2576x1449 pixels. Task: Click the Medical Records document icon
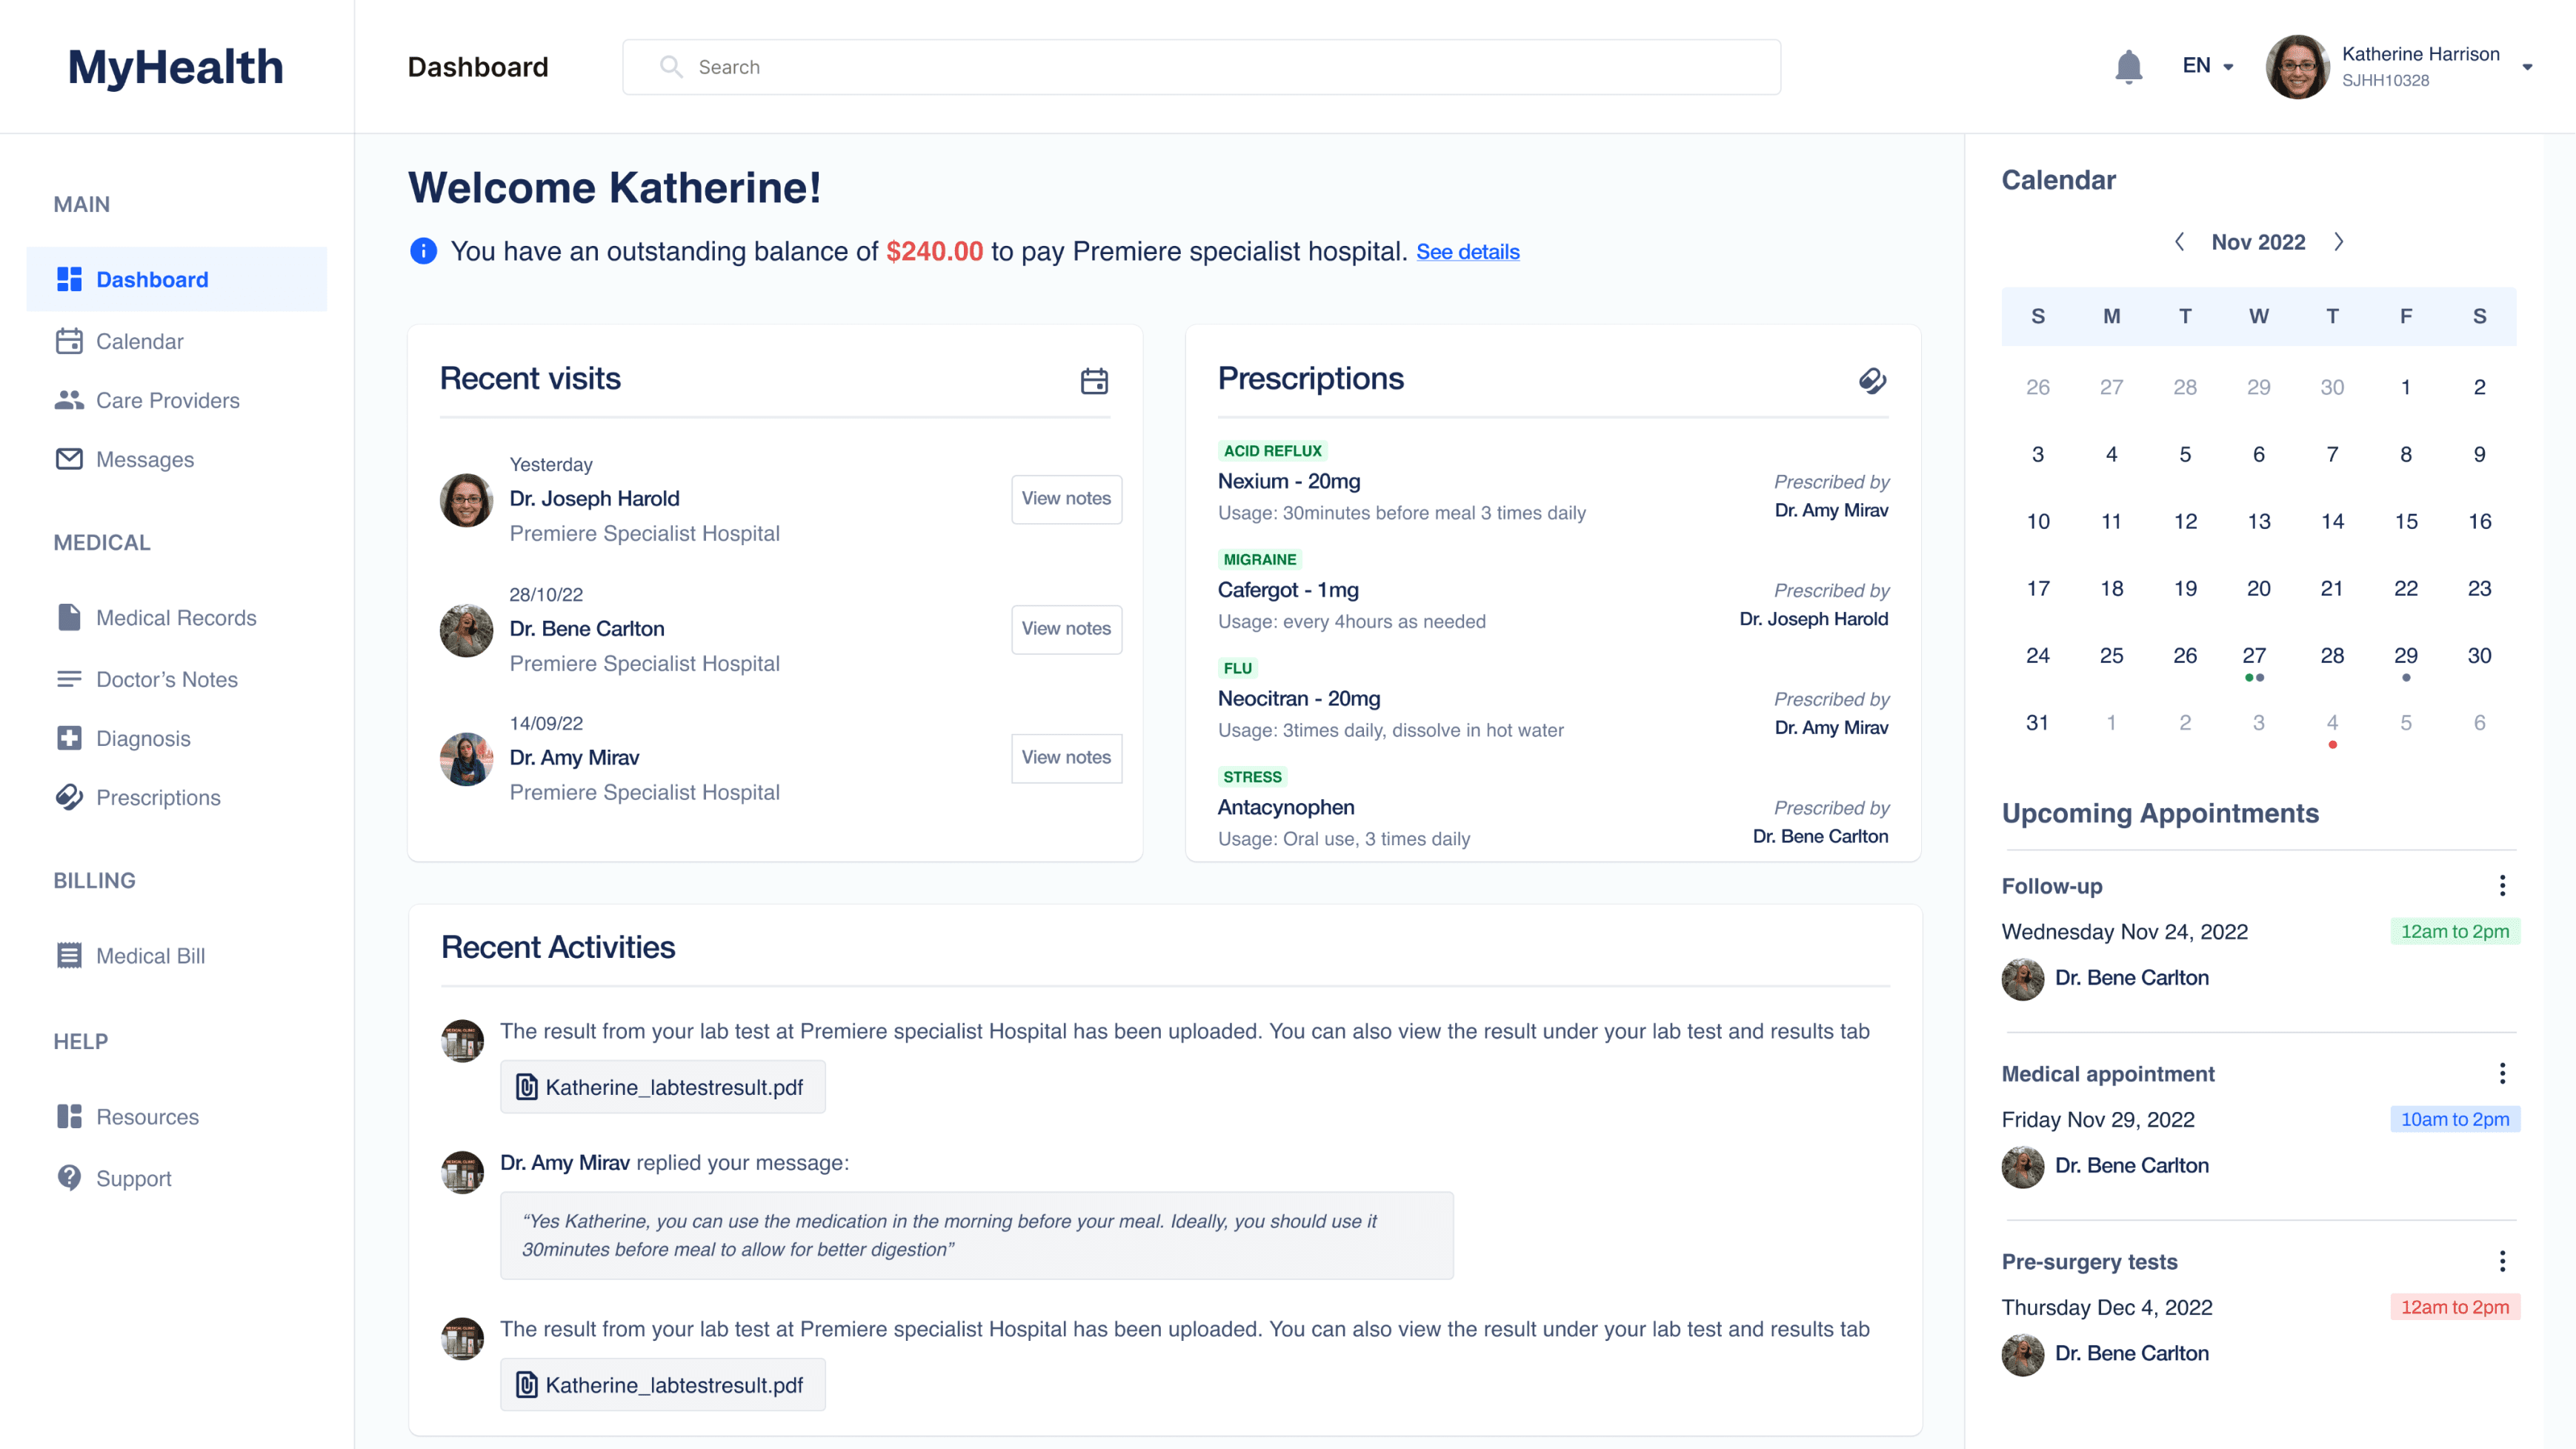click(x=69, y=617)
